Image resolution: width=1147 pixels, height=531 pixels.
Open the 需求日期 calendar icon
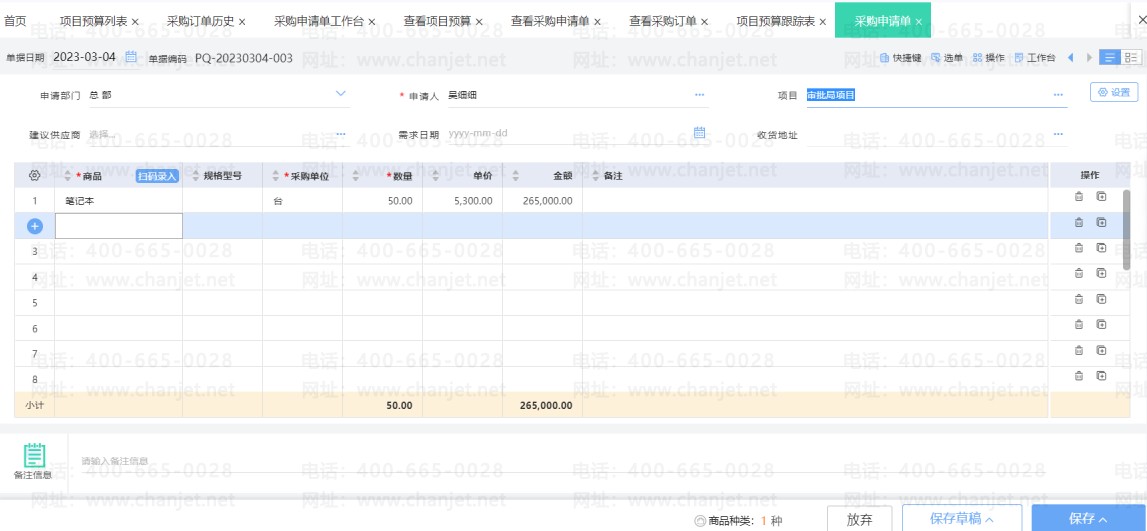click(699, 133)
